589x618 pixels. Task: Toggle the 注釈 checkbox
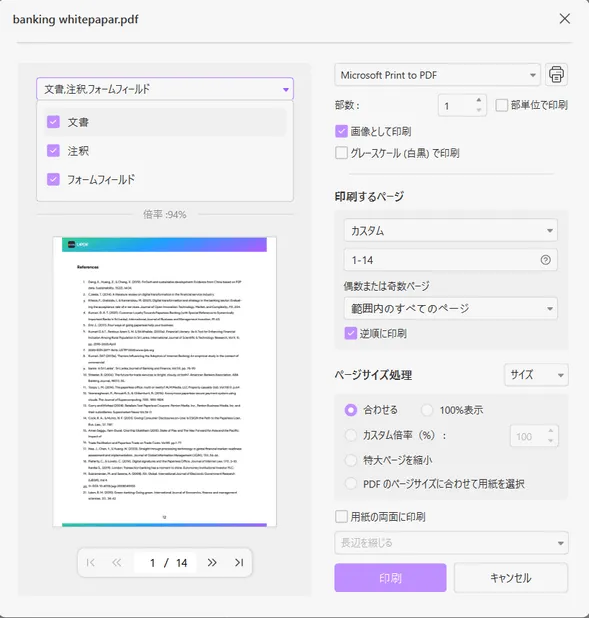pyautogui.click(x=53, y=151)
